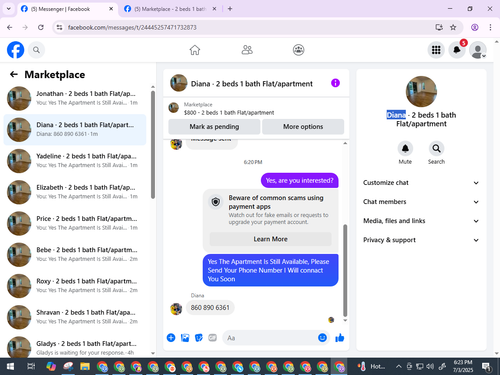Image resolution: width=500 pixels, height=375 pixels.
Task: Send a thumbs-up like
Action: click(340, 338)
